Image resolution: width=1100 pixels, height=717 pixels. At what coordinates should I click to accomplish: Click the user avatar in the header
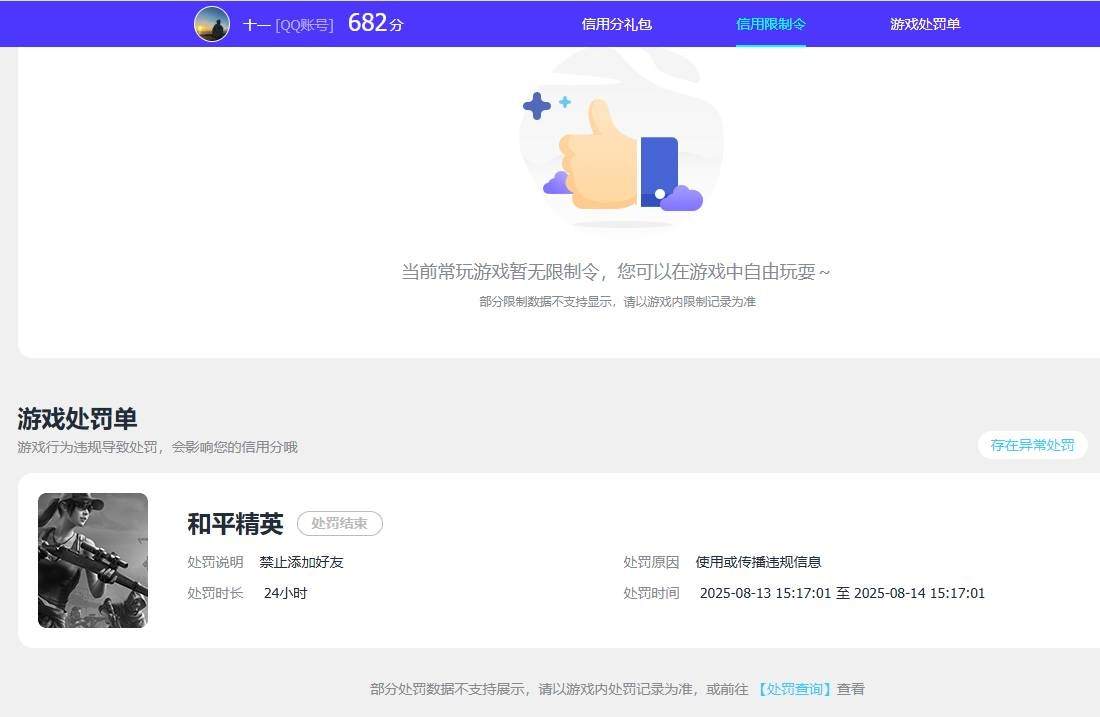coord(212,24)
